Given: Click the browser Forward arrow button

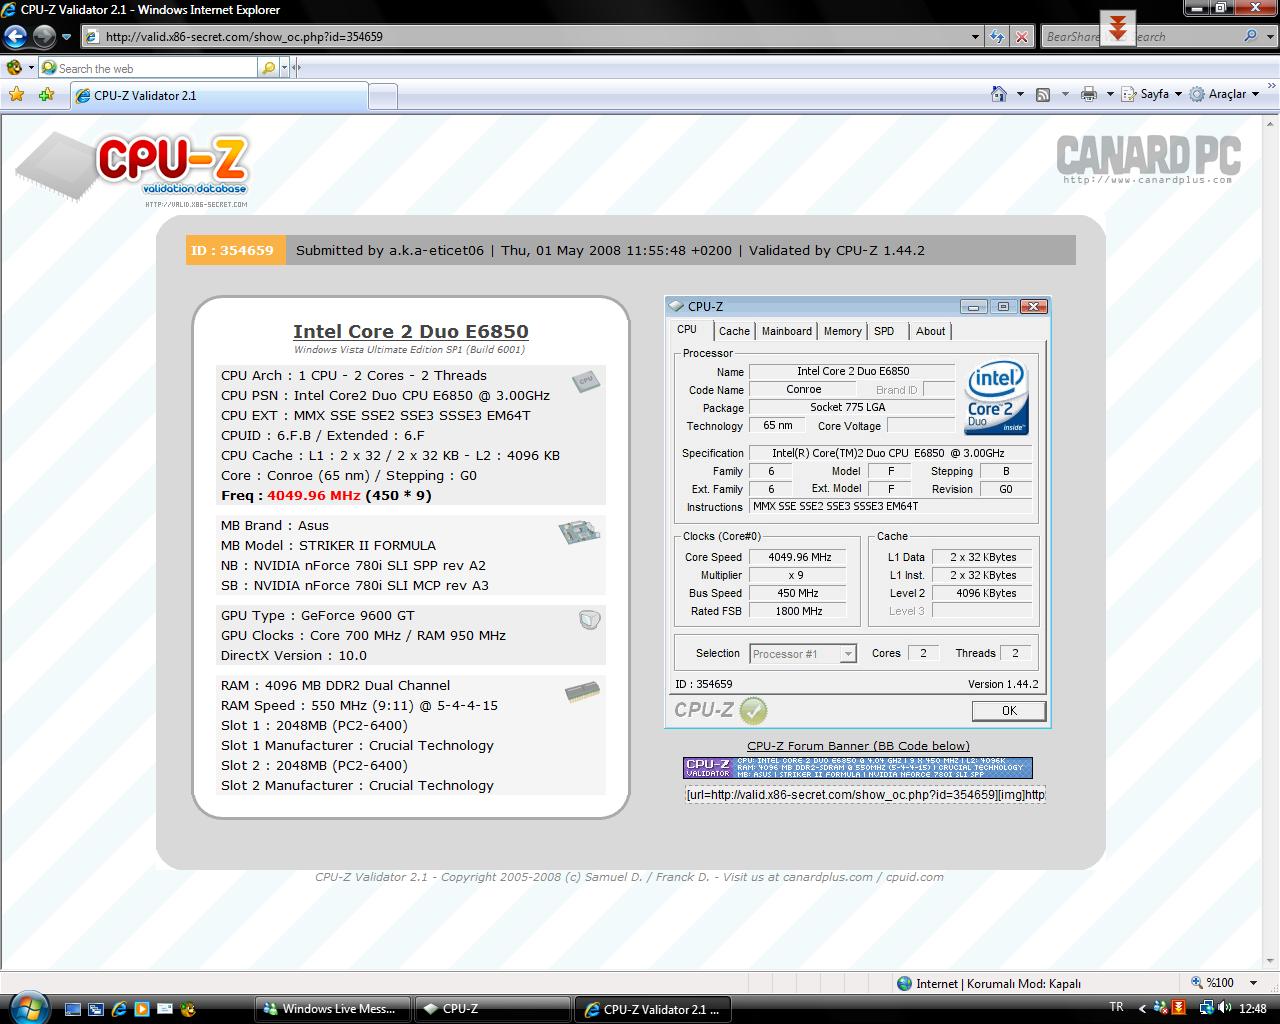Looking at the screenshot, I should coord(44,37).
